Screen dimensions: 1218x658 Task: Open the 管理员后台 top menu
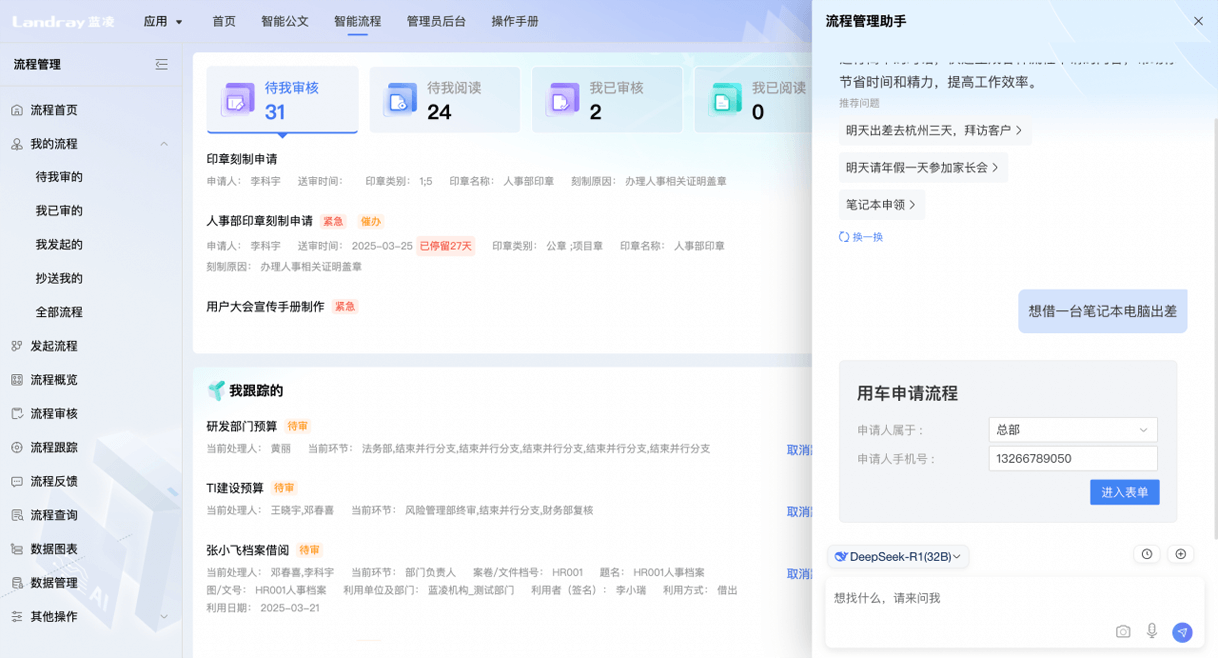pos(436,21)
